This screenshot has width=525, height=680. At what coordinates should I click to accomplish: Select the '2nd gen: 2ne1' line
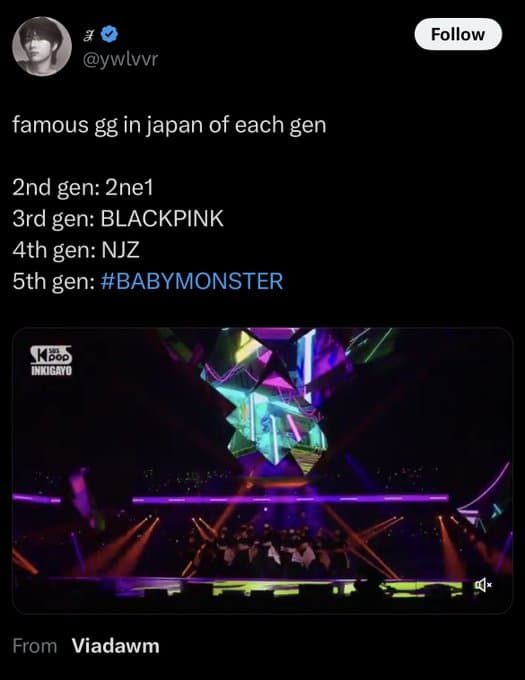(83, 187)
